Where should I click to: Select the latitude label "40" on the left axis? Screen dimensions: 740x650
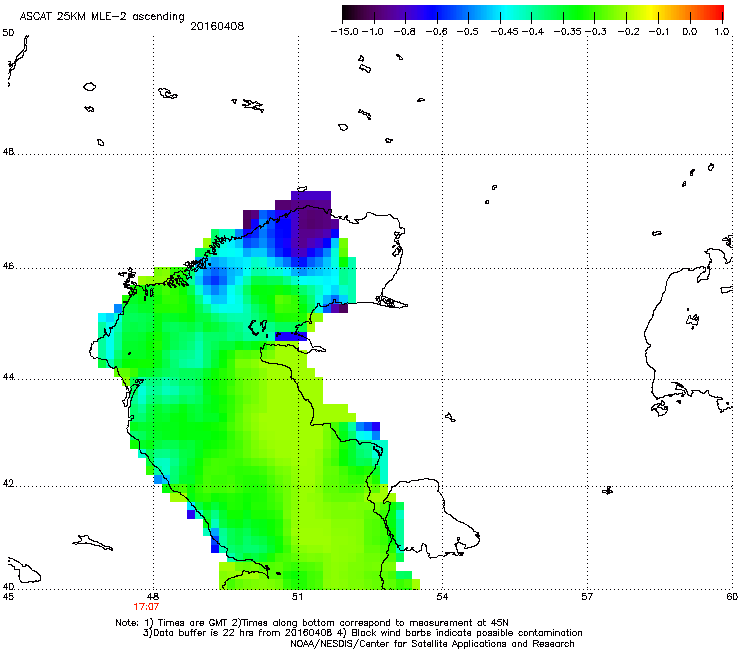8,587
